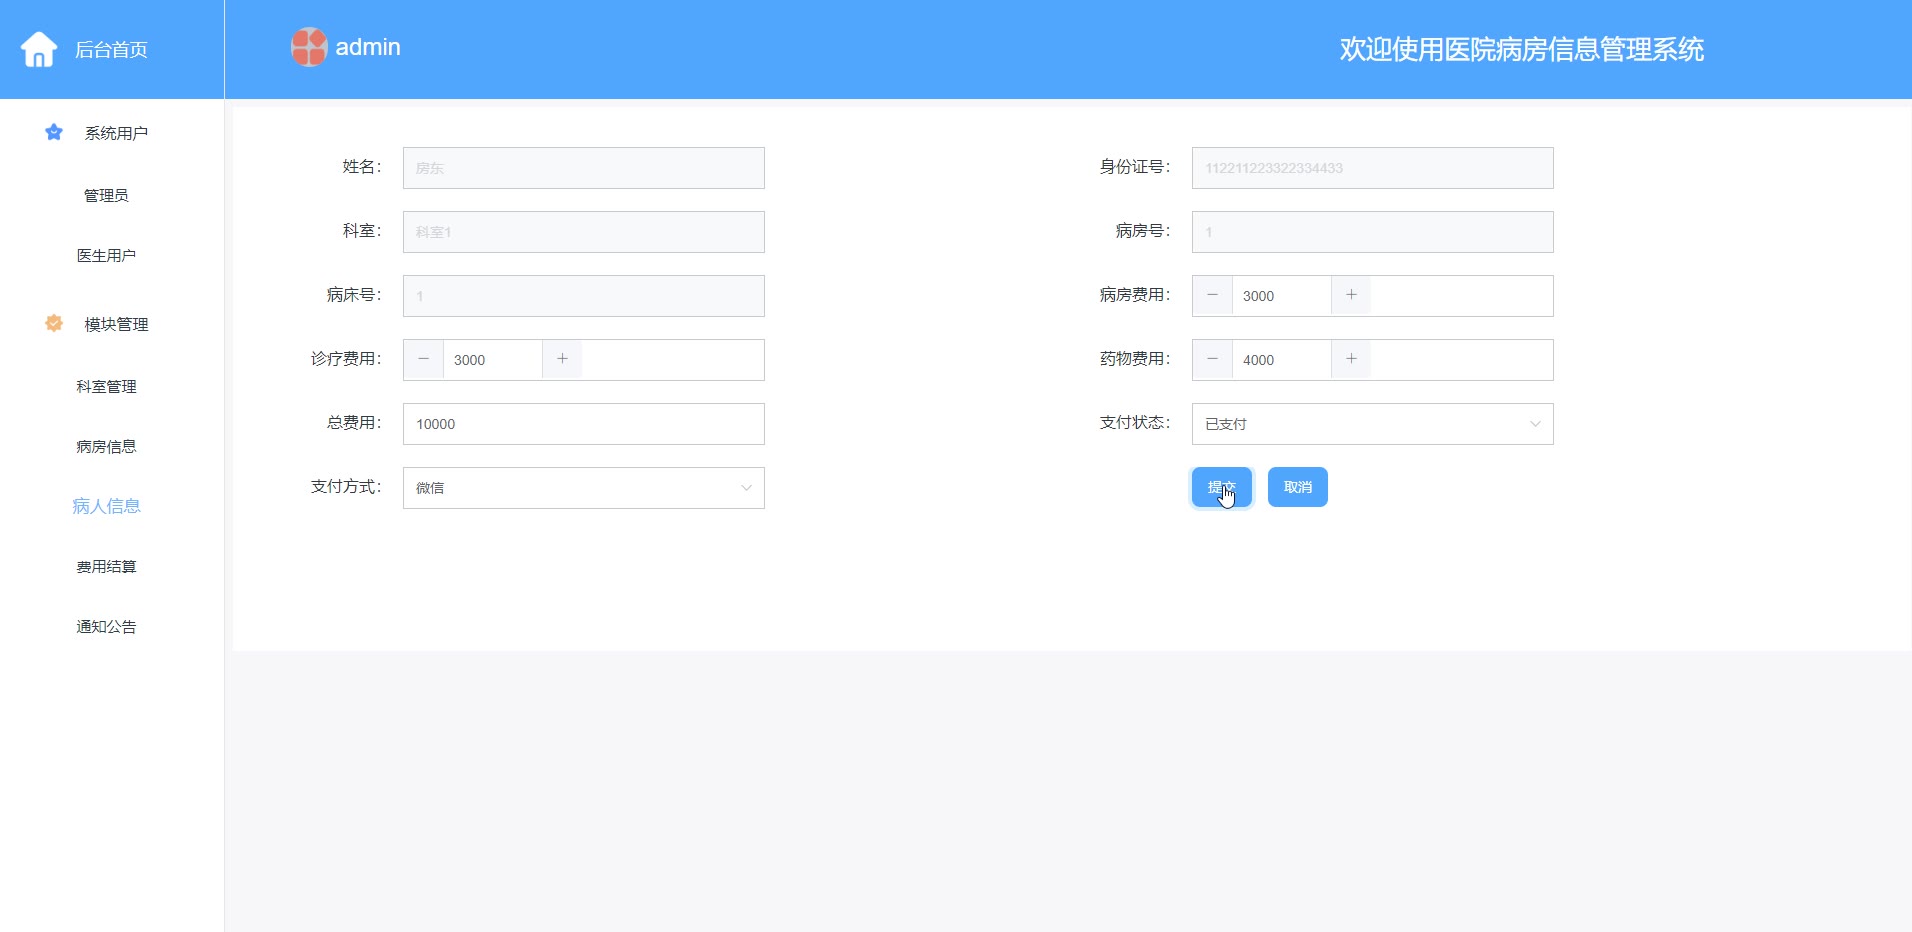
Task: Decrease 病房费用 with minus button
Action: pos(1213,295)
